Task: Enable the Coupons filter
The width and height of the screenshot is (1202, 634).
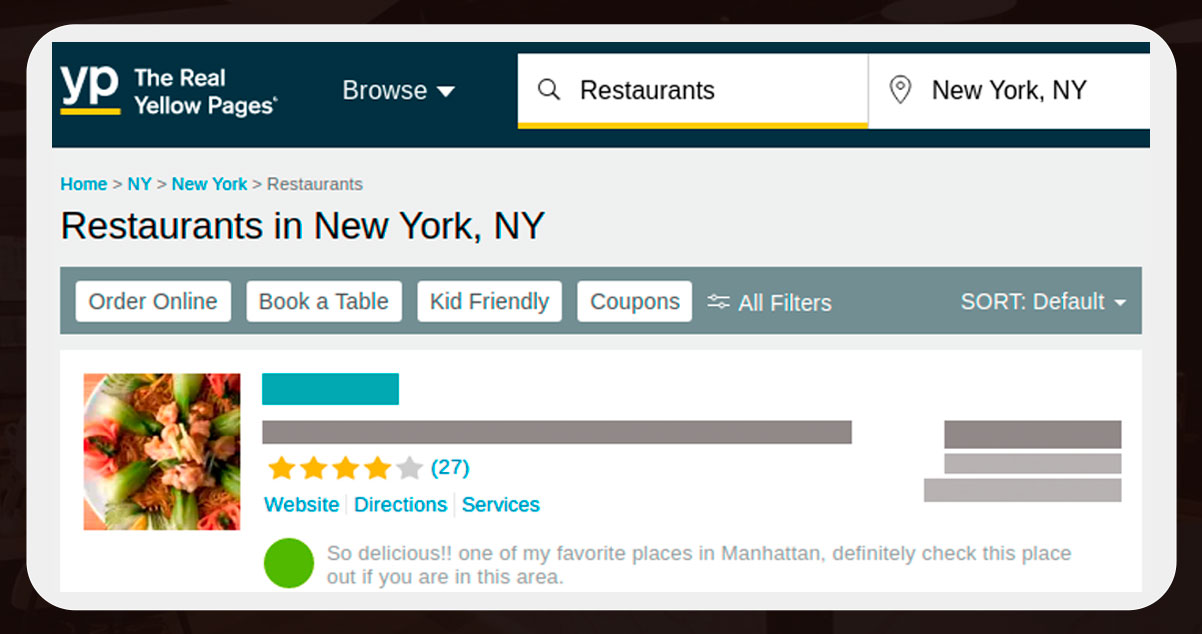Action: [634, 302]
